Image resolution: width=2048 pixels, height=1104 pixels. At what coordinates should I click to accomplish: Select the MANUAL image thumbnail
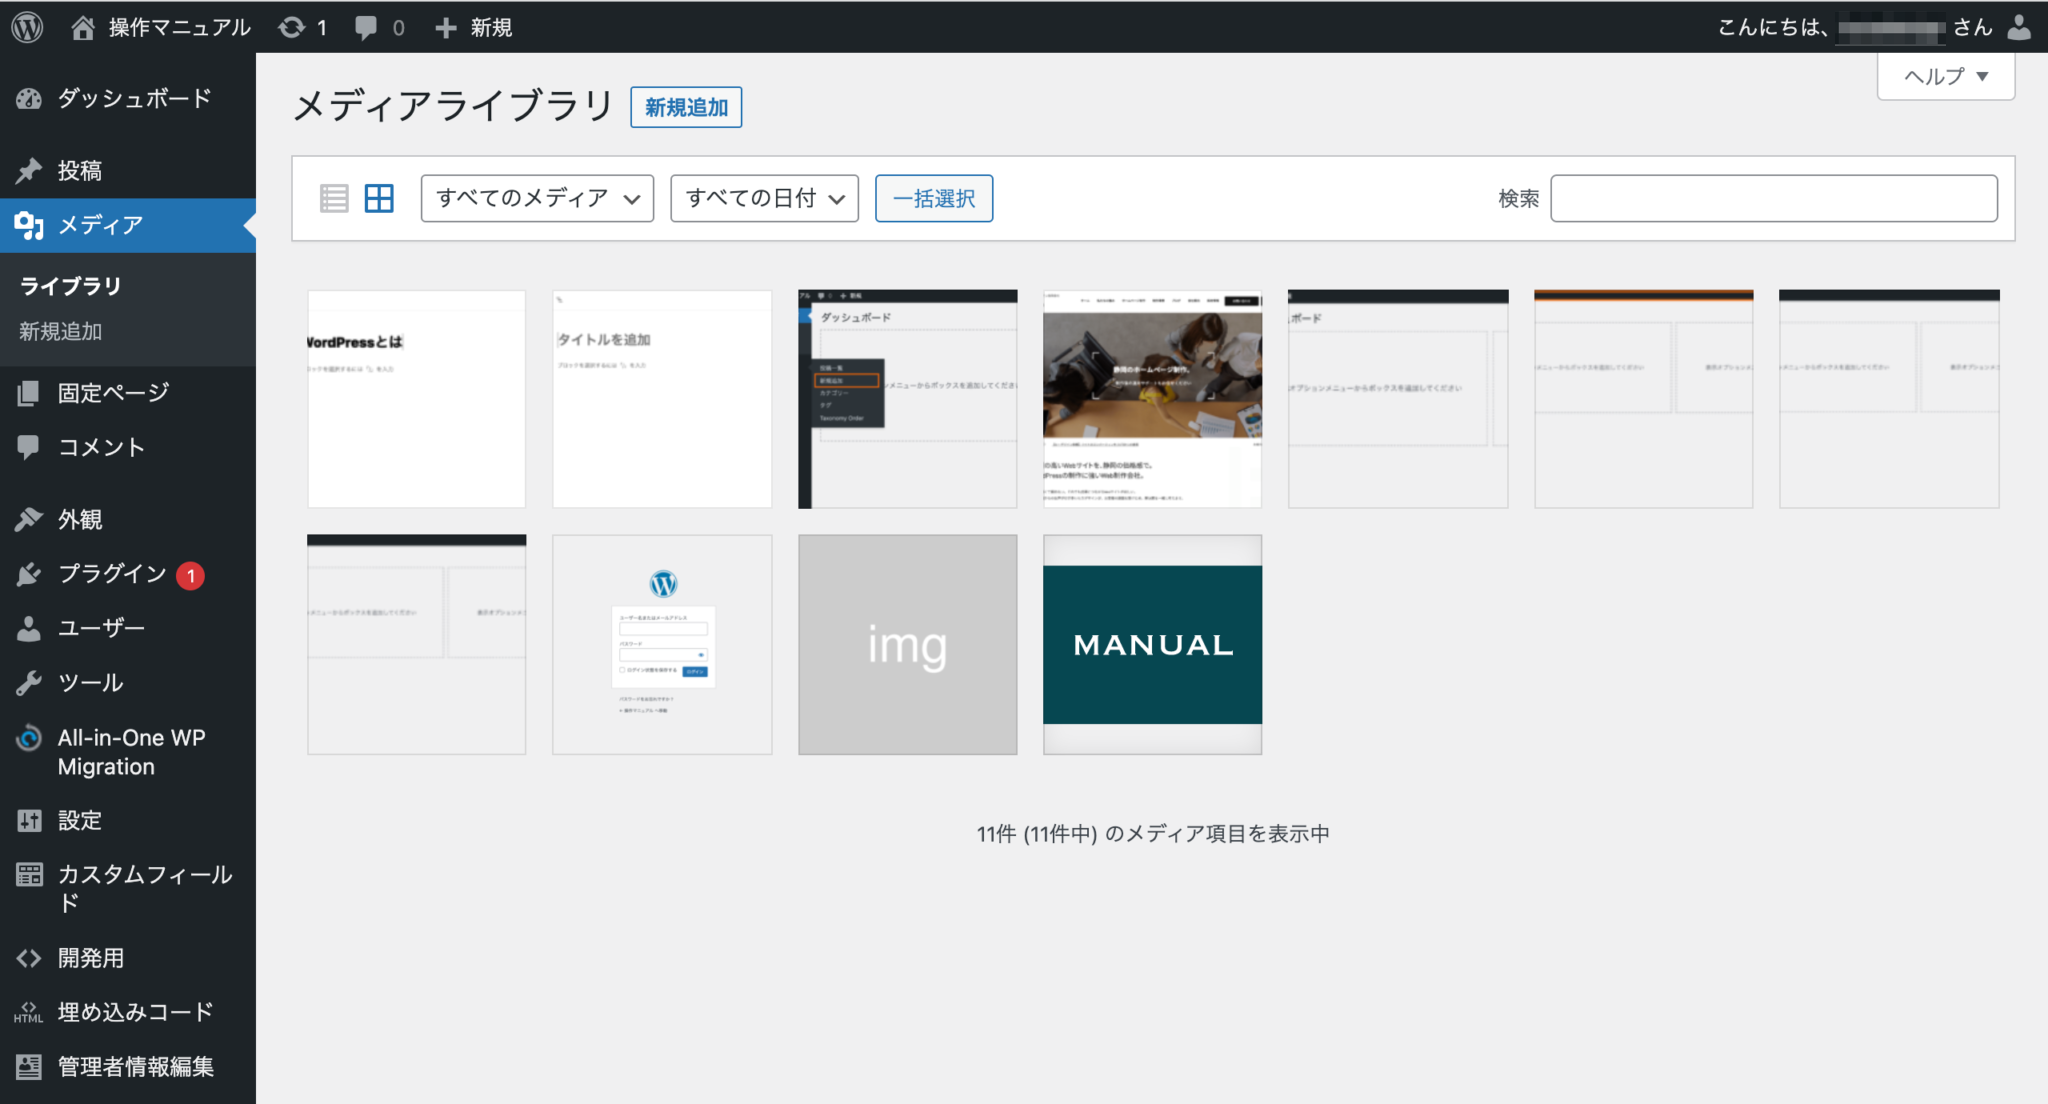1152,644
